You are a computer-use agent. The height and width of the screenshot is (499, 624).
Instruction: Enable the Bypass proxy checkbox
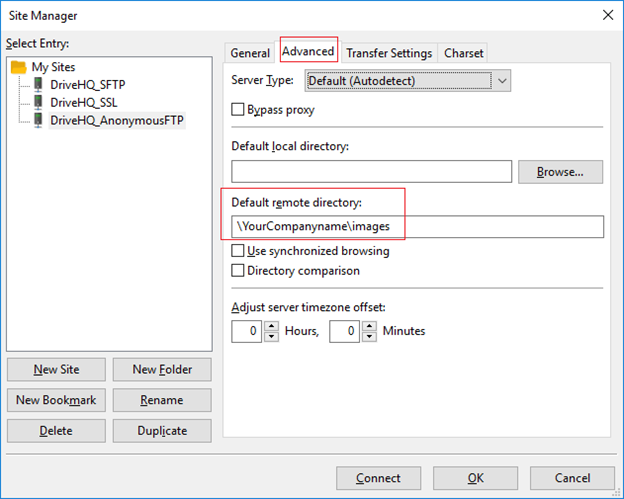(239, 109)
